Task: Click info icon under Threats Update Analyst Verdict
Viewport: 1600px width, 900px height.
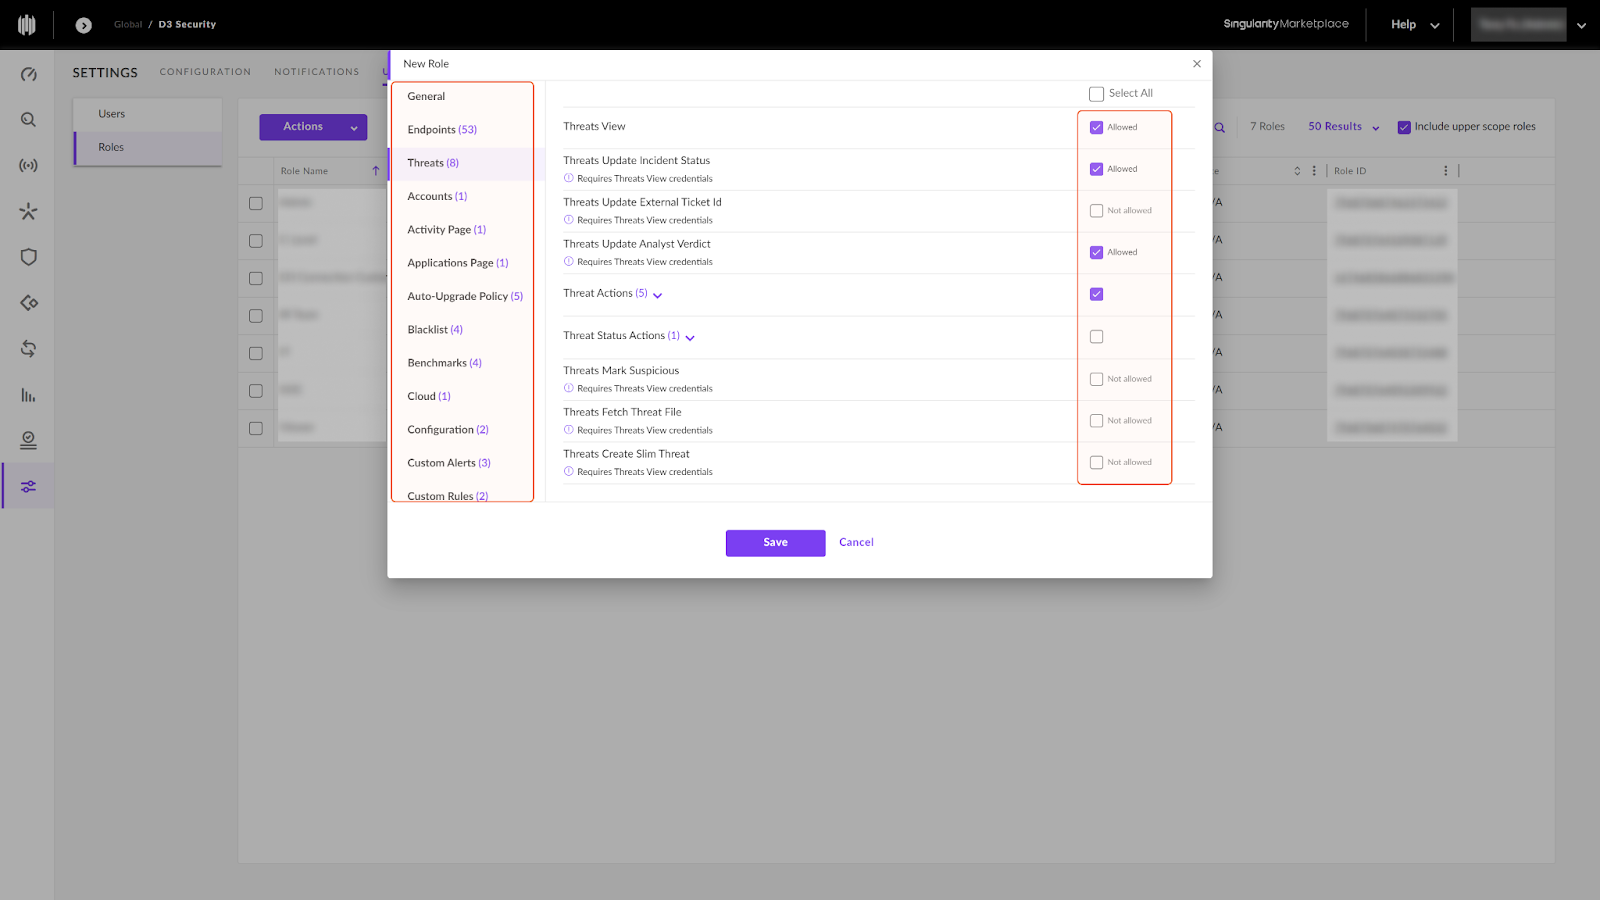Action: point(568,262)
